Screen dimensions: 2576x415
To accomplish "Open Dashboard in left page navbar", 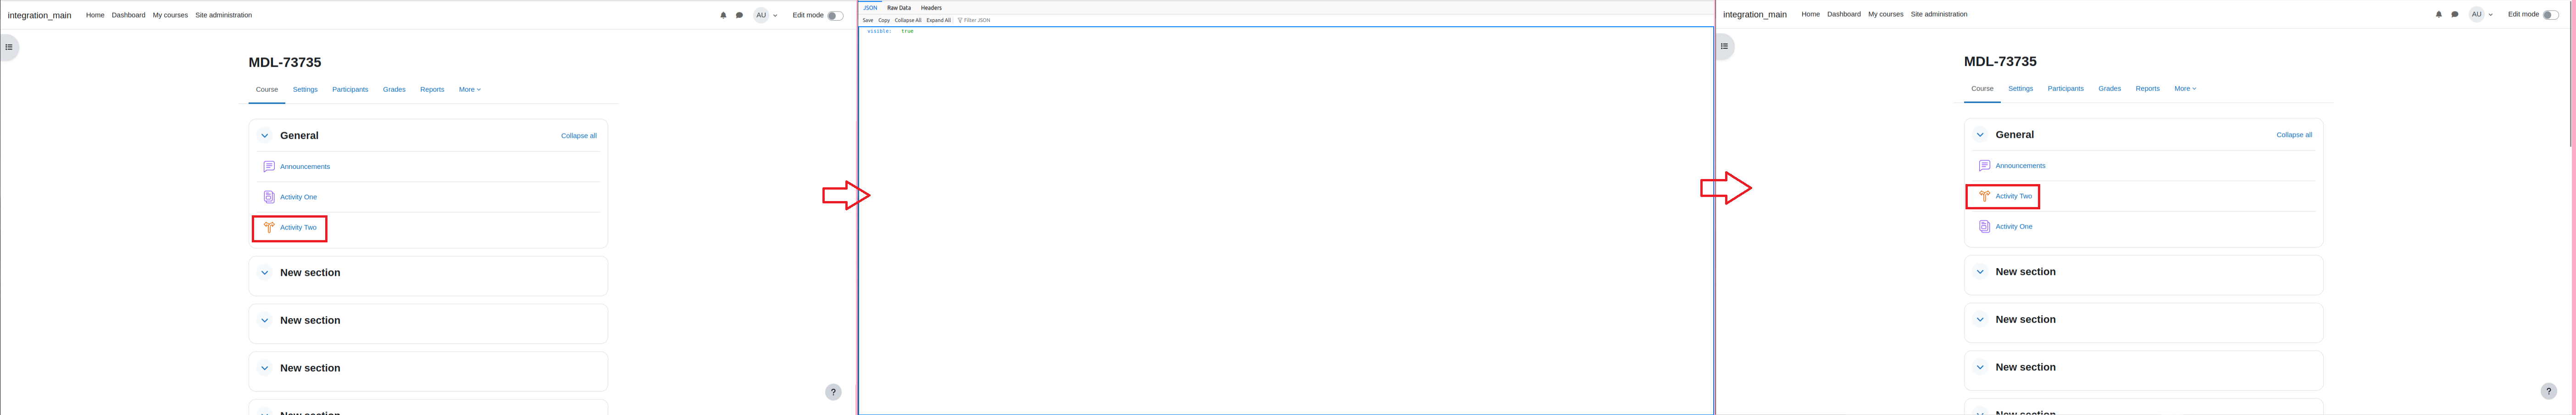I will pos(128,15).
